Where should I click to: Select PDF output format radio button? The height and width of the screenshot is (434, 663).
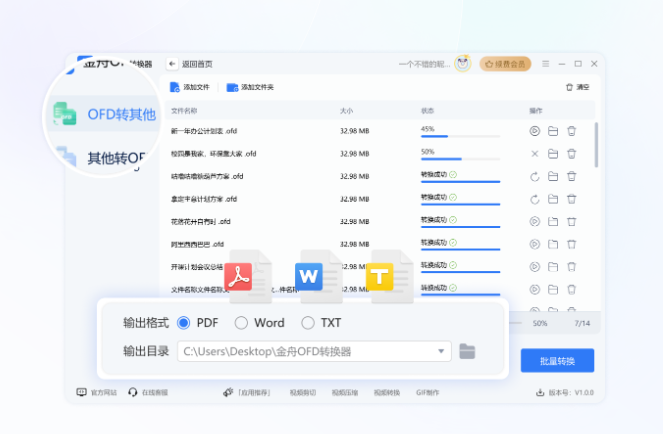[184, 323]
